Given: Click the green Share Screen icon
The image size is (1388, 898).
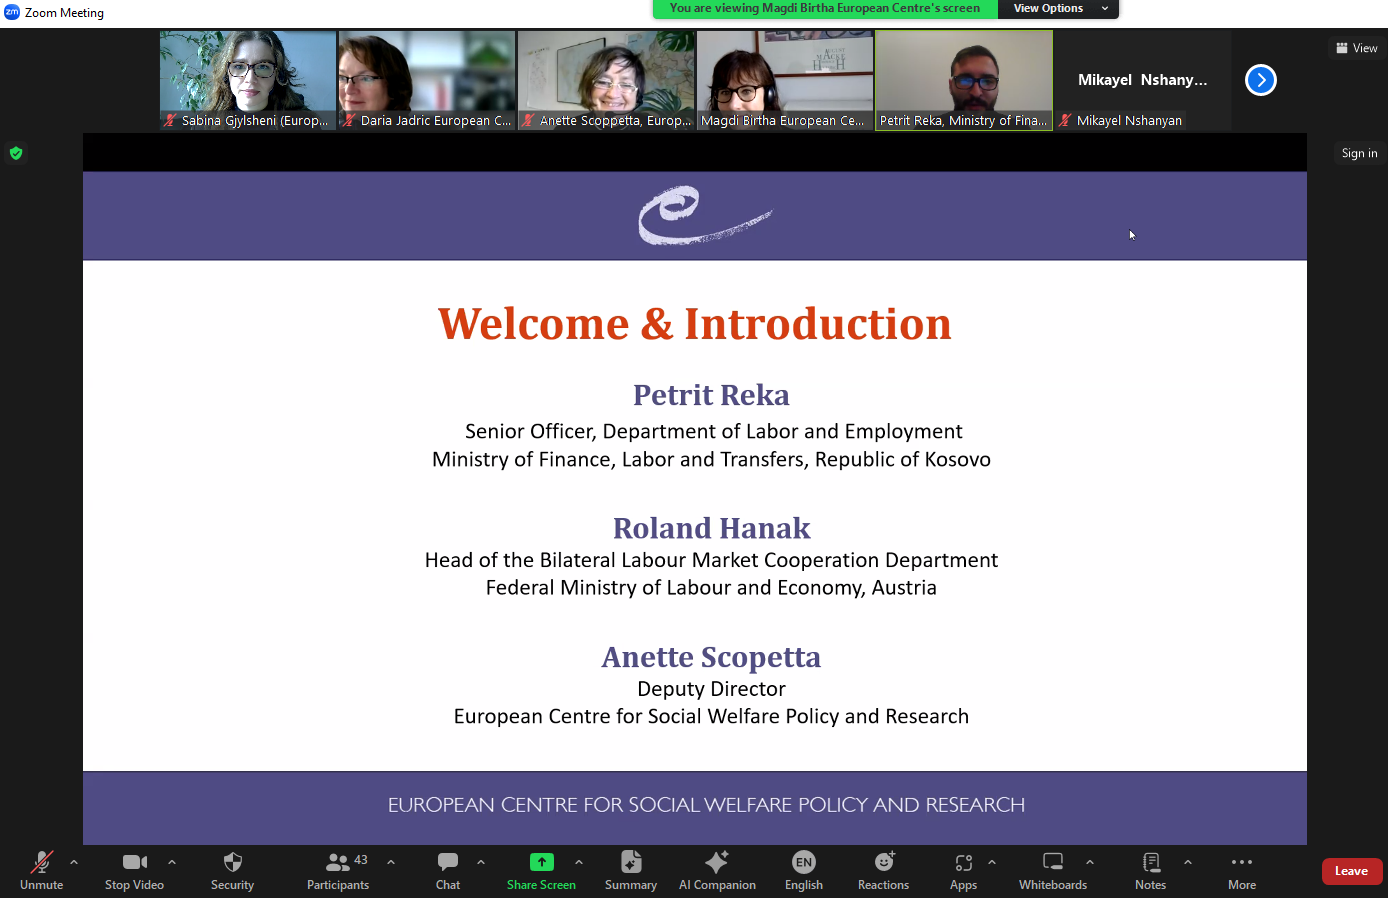Looking at the screenshot, I should tap(541, 862).
